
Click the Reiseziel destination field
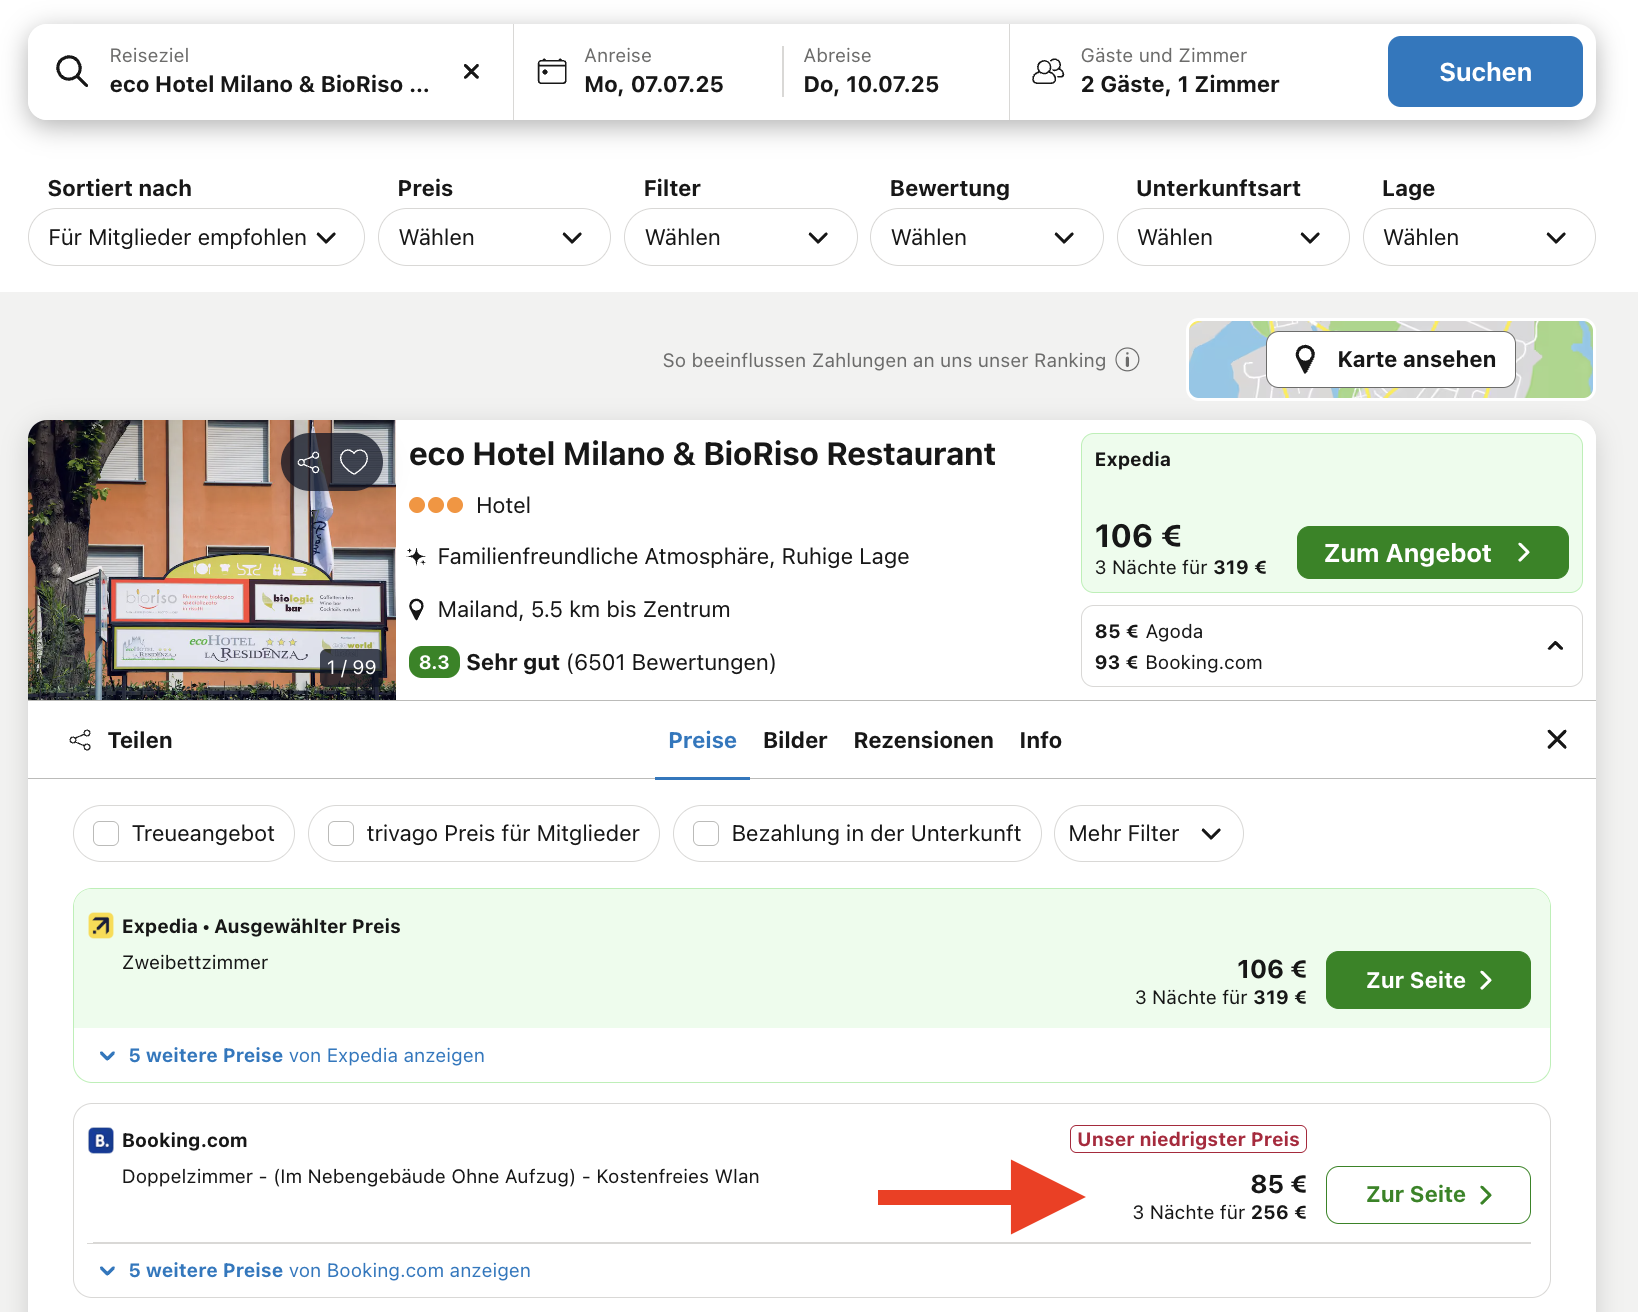[270, 71]
